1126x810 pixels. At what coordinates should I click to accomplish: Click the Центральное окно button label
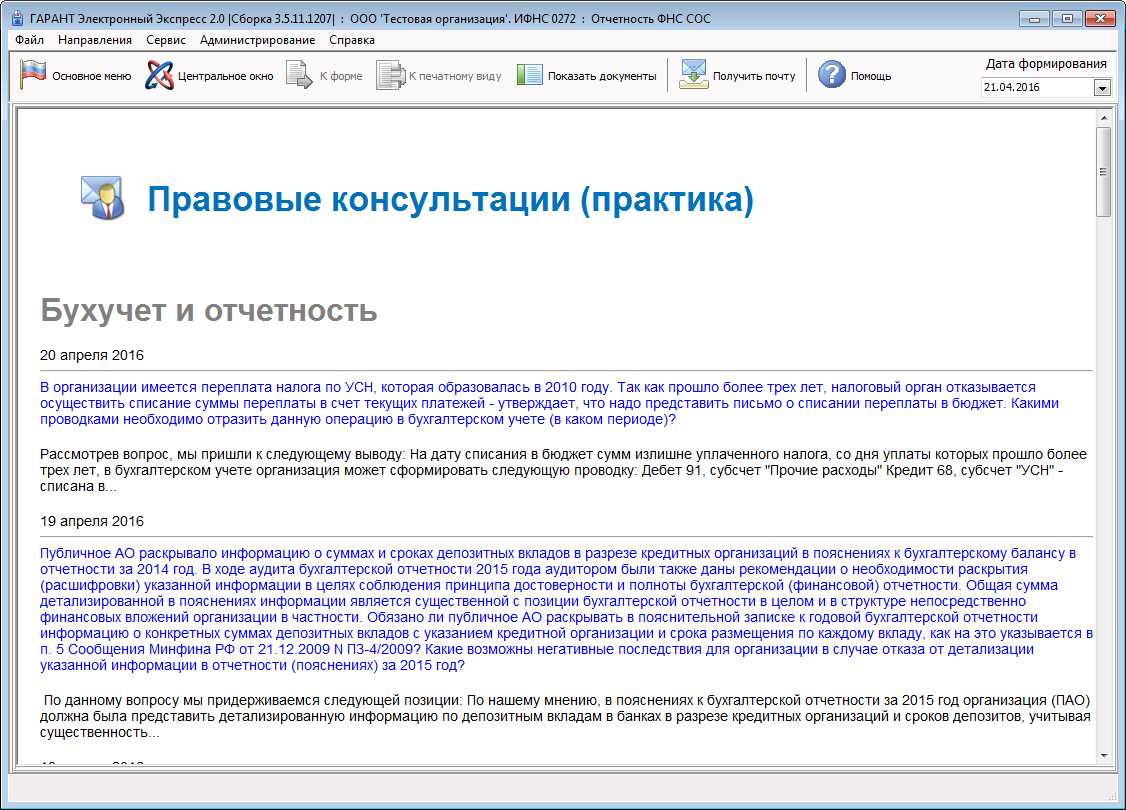[225, 76]
